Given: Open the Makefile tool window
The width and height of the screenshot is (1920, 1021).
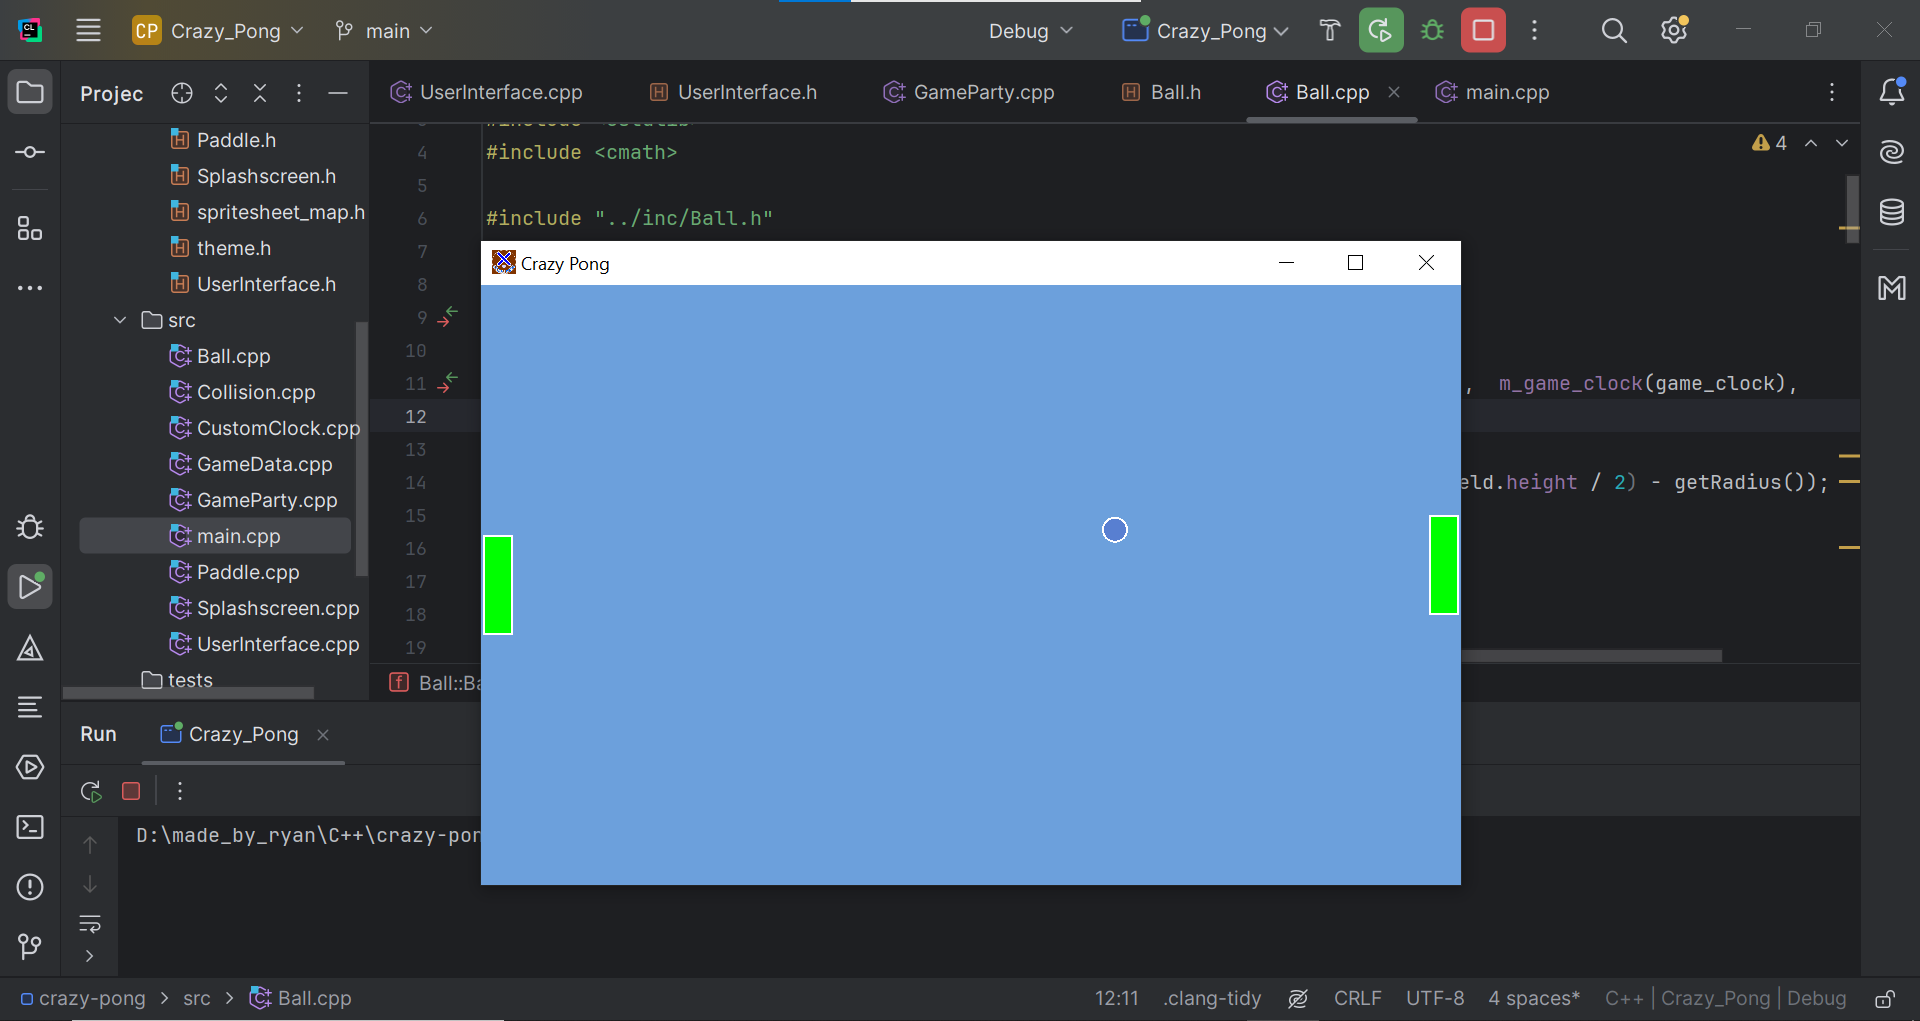Looking at the screenshot, I should tap(1892, 289).
